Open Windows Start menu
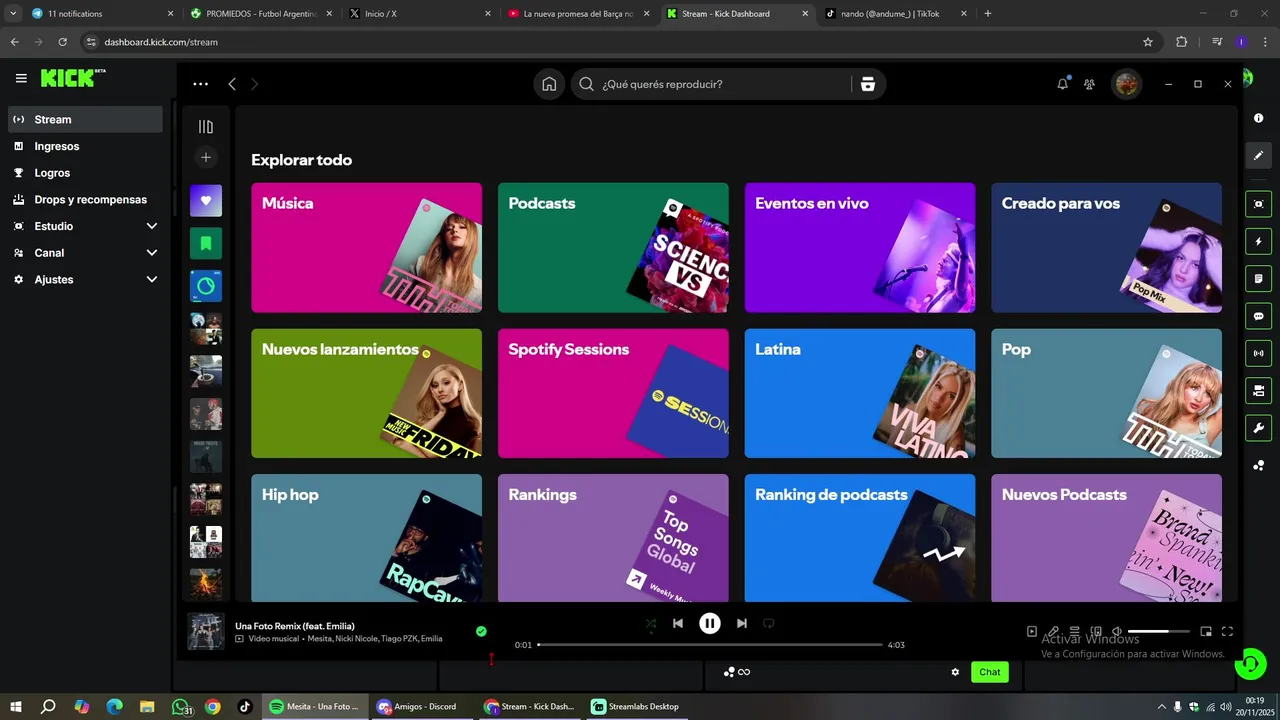The image size is (1280, 720). 15,706
